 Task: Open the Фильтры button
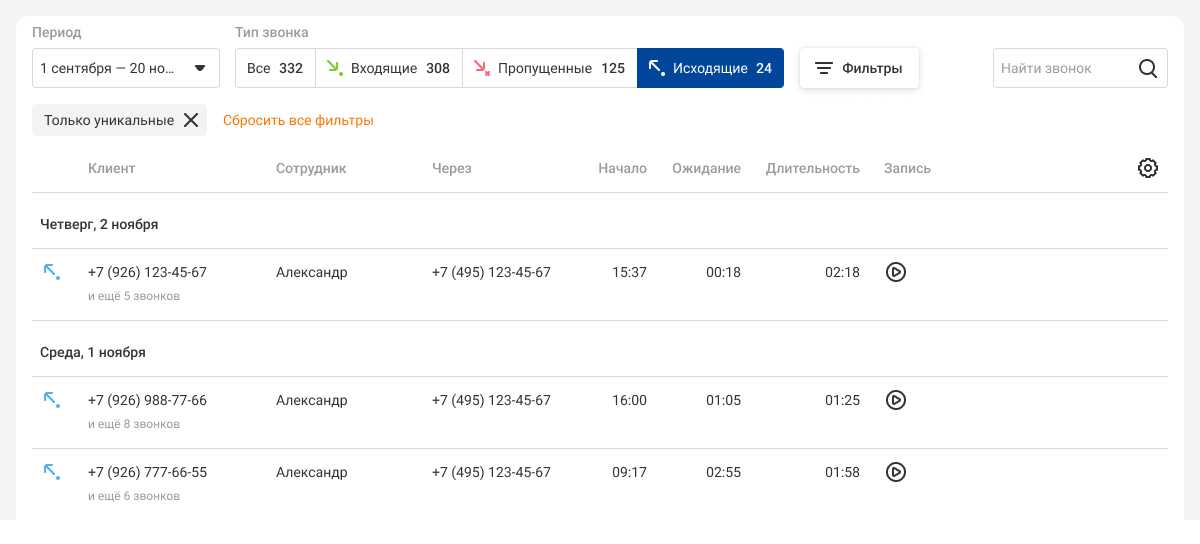pyautogui.click(x=859, y=69)
